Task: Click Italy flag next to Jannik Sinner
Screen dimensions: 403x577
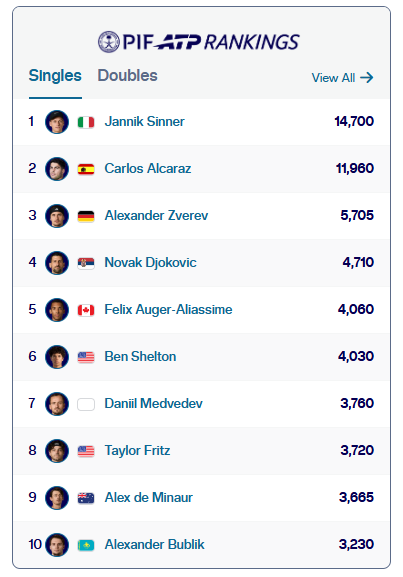Action: [x=86, y=122]
